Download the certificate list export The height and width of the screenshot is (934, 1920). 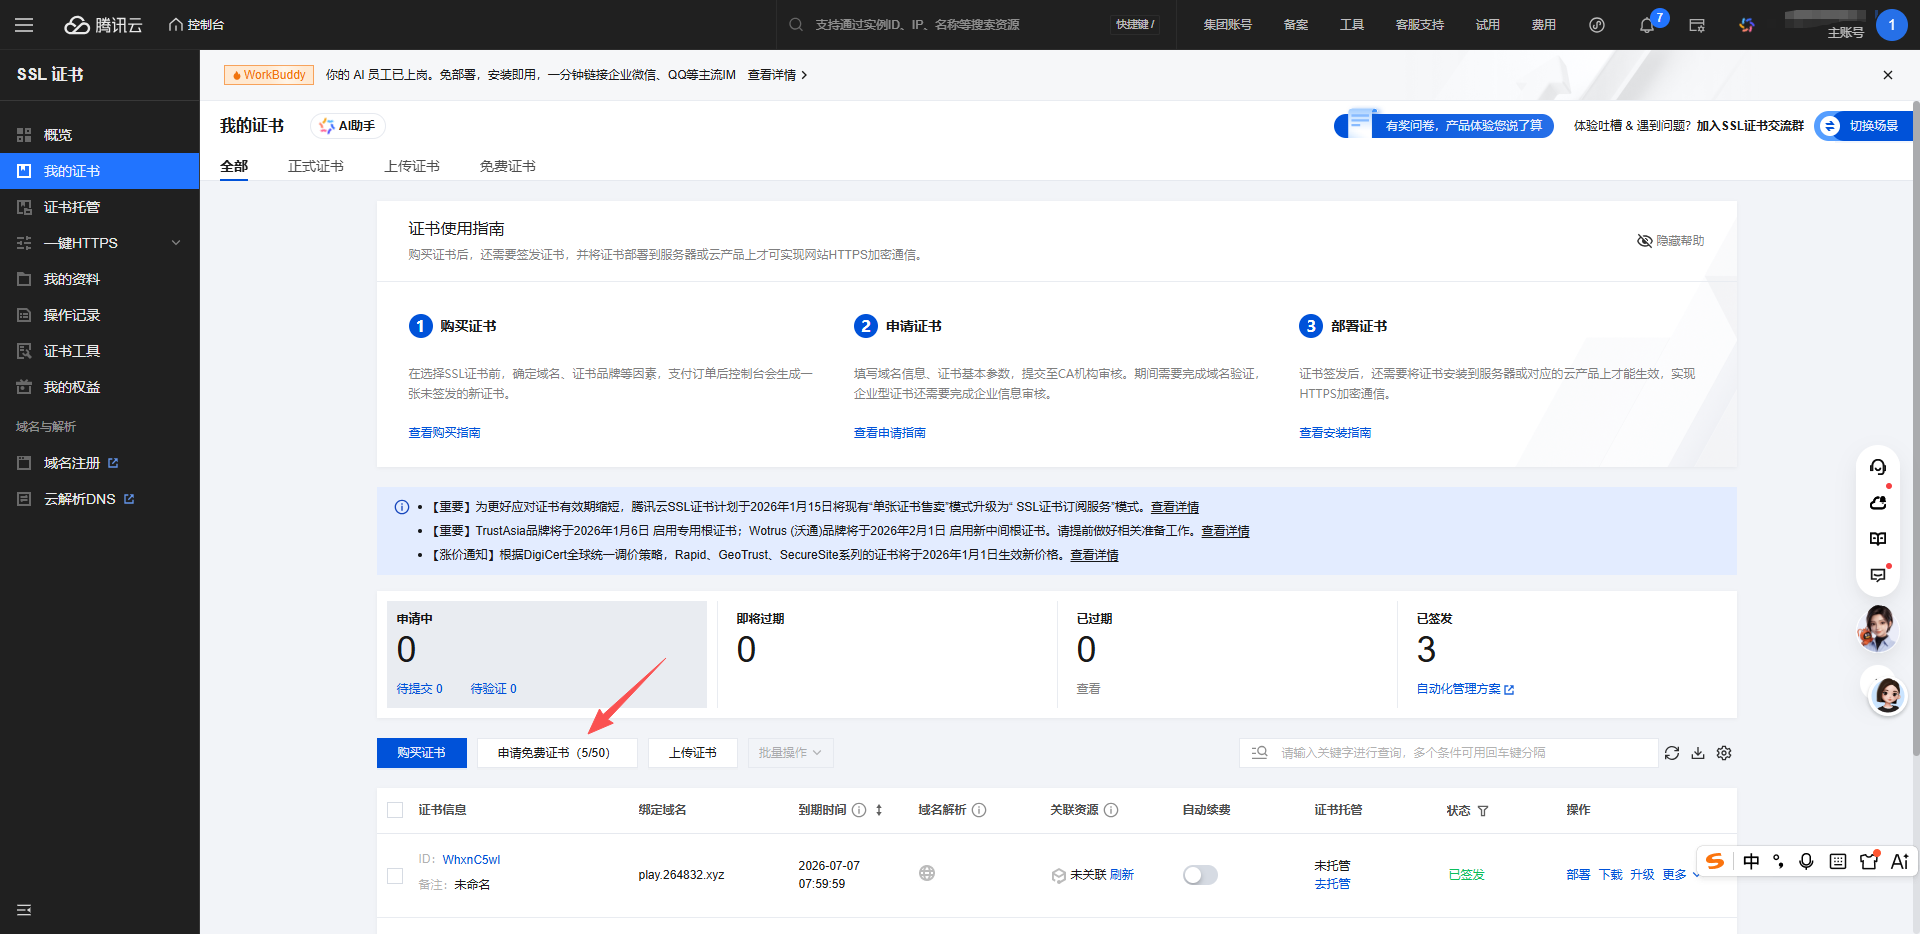click(1698, 753)
